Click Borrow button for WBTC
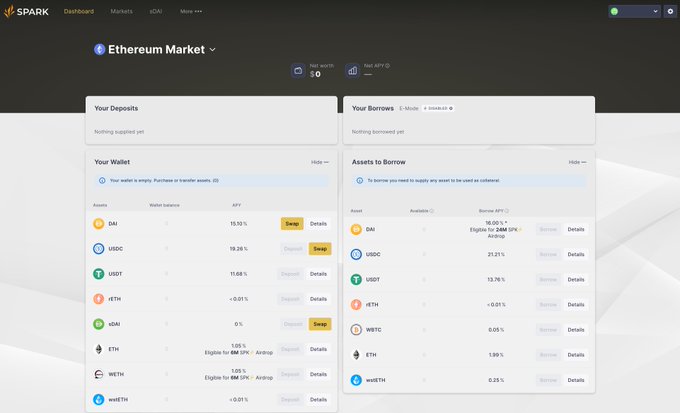The height and width of the screenshot is (413, 680). 548,330
